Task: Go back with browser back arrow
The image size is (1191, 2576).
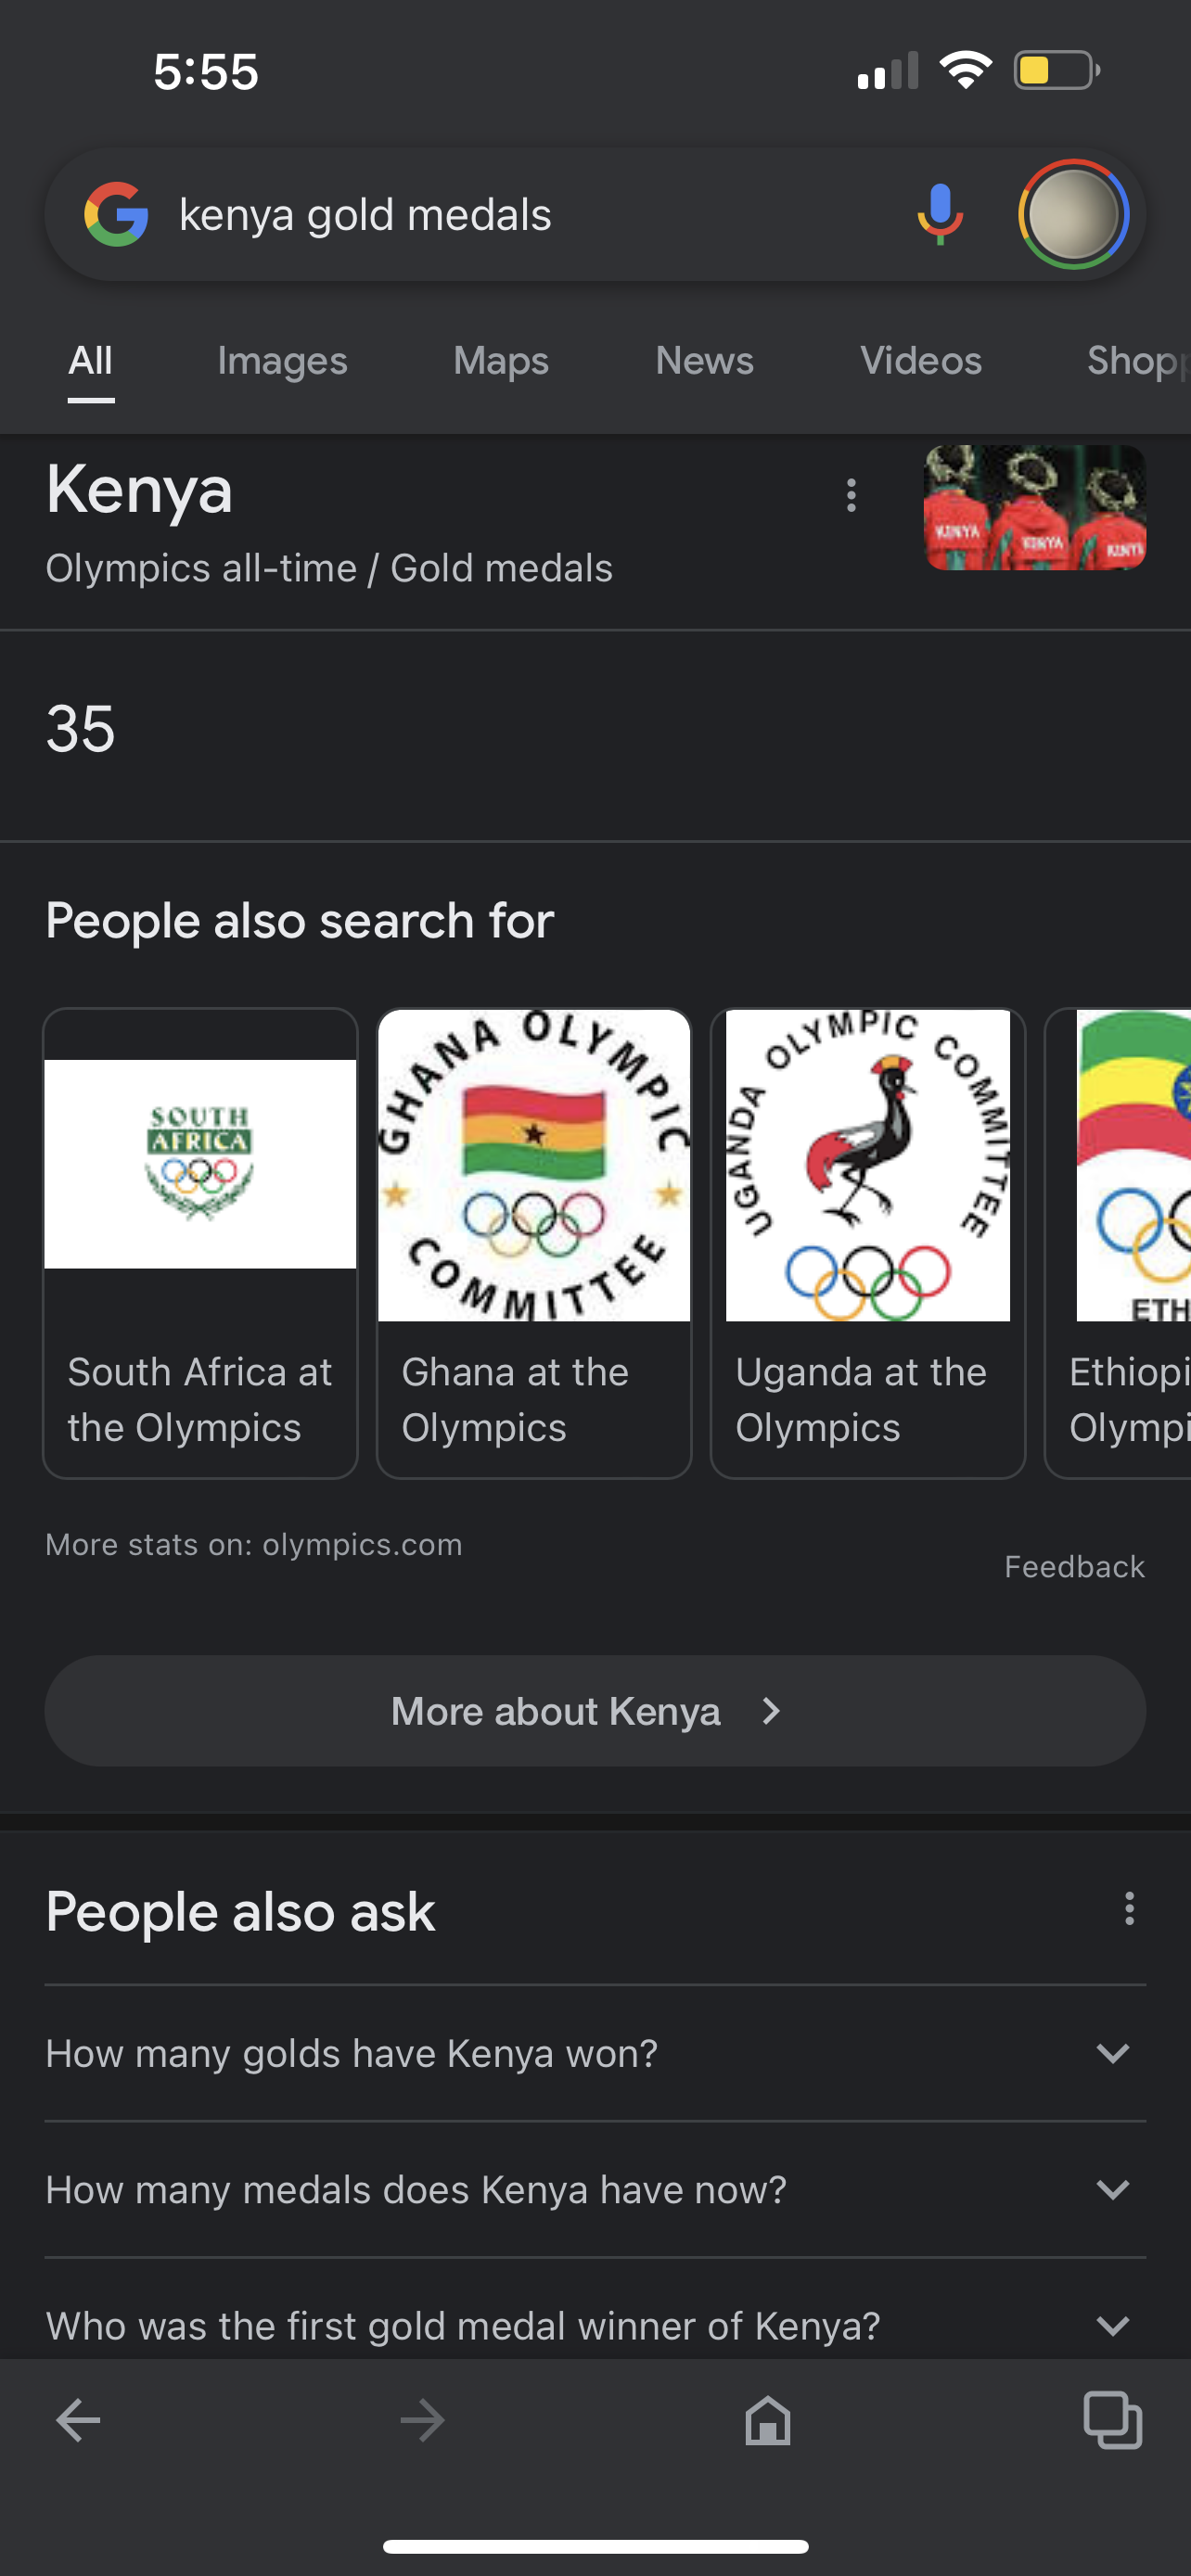Action: tap(78, 2420)
